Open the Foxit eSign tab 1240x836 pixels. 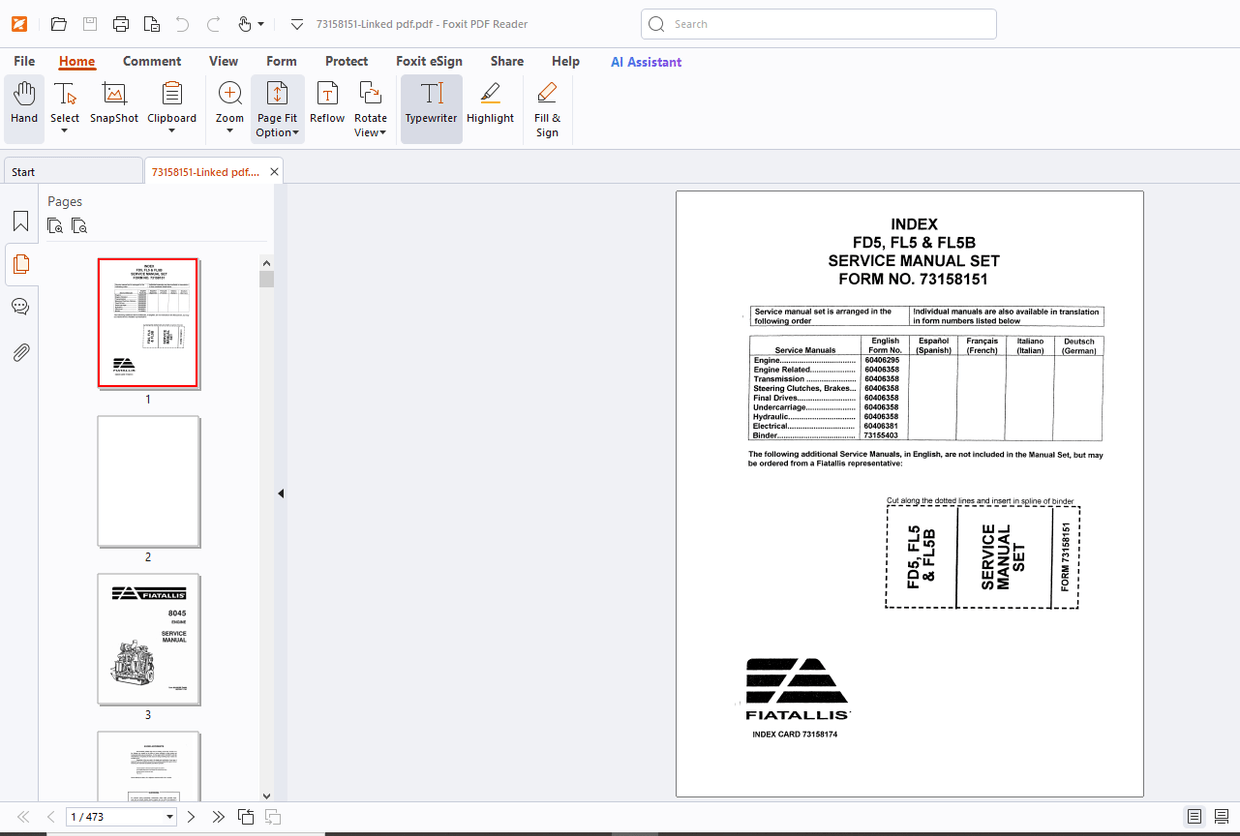tap(429, 61)
